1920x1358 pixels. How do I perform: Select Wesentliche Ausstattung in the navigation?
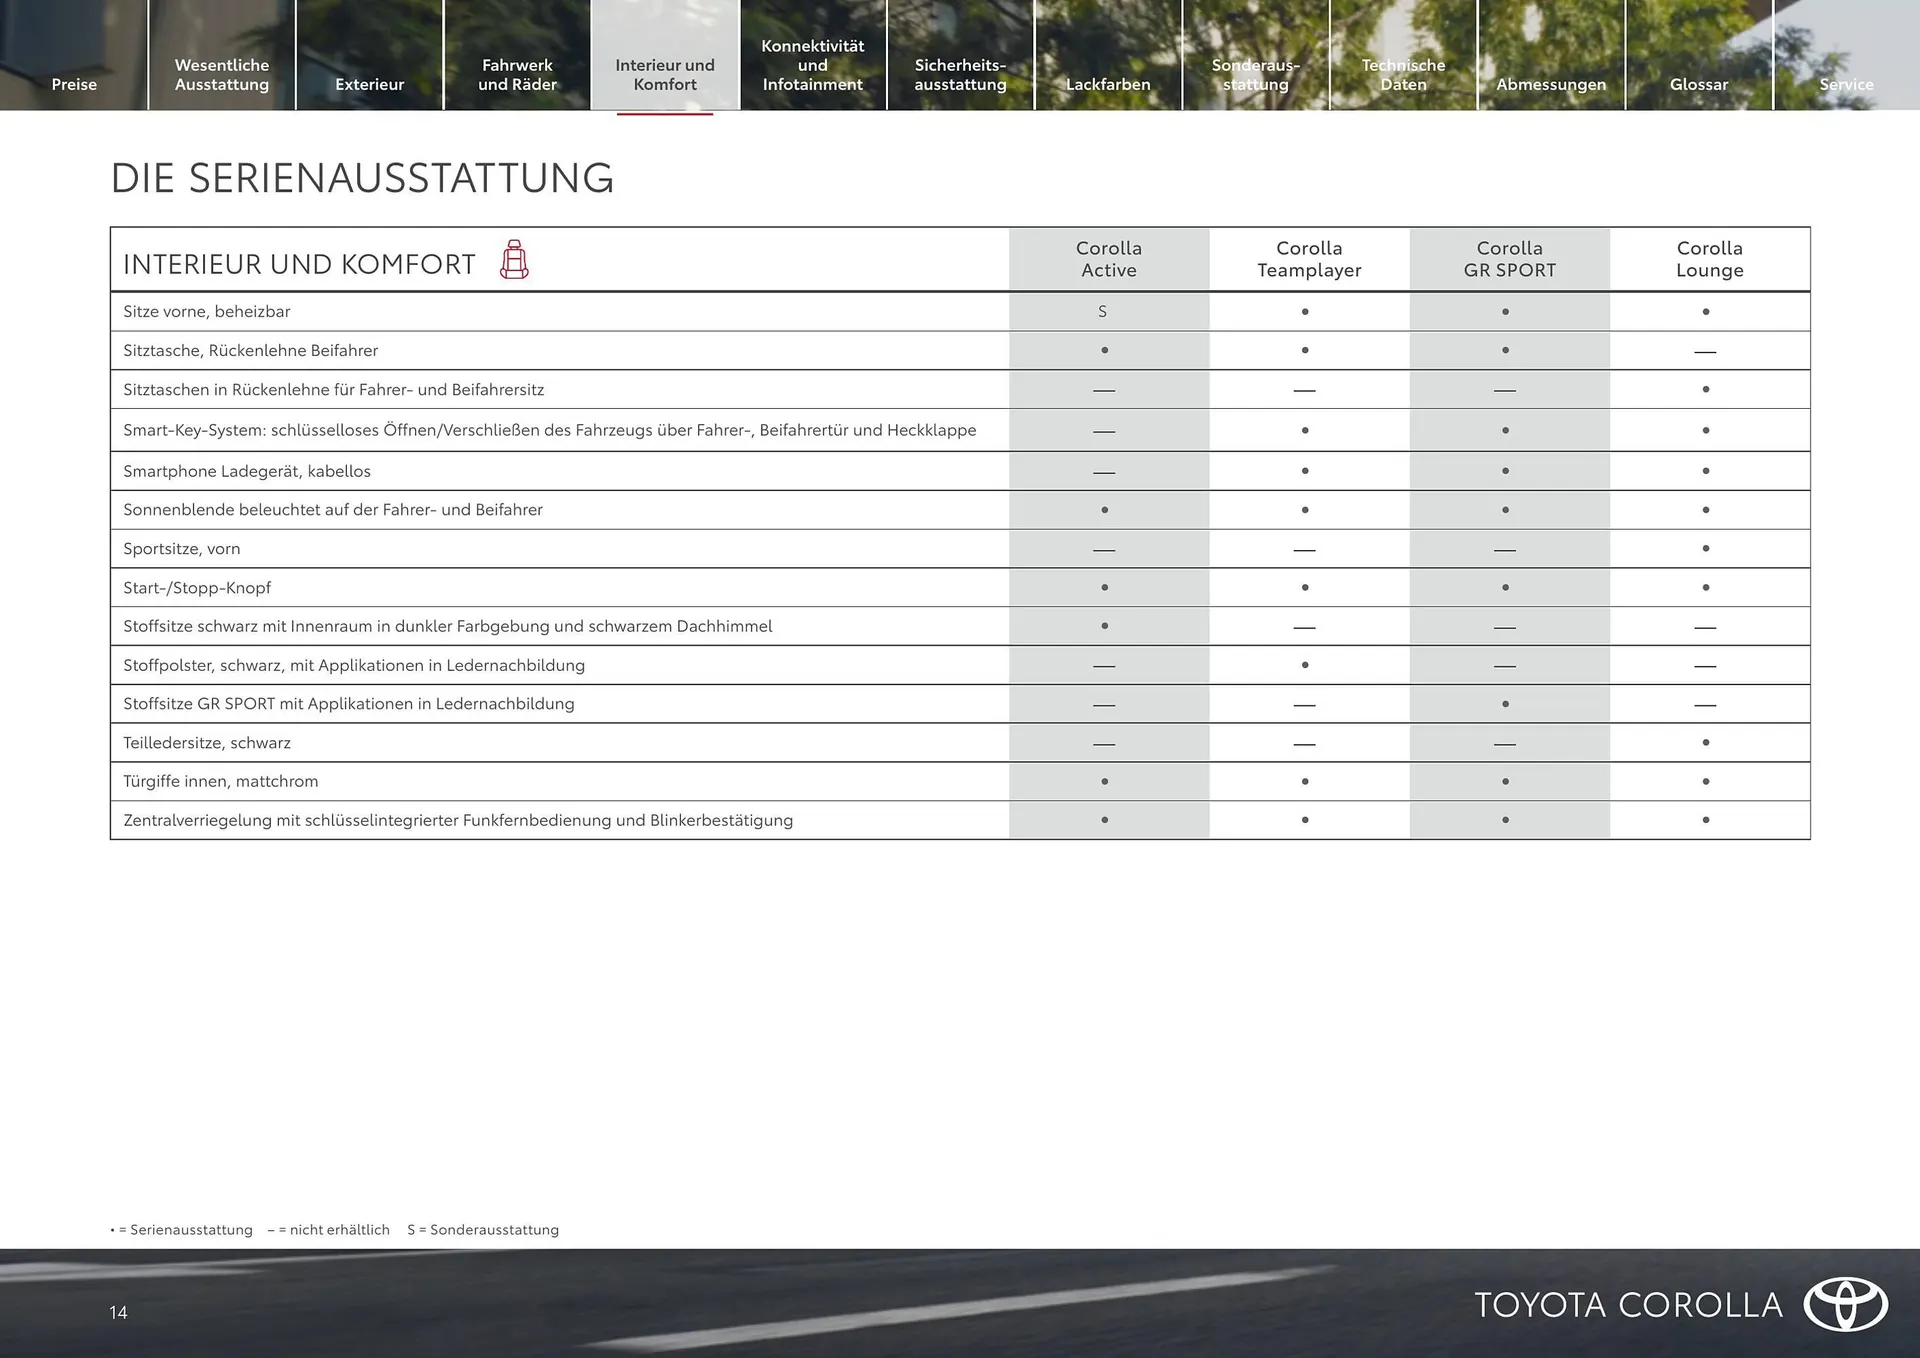coord(222,74)
